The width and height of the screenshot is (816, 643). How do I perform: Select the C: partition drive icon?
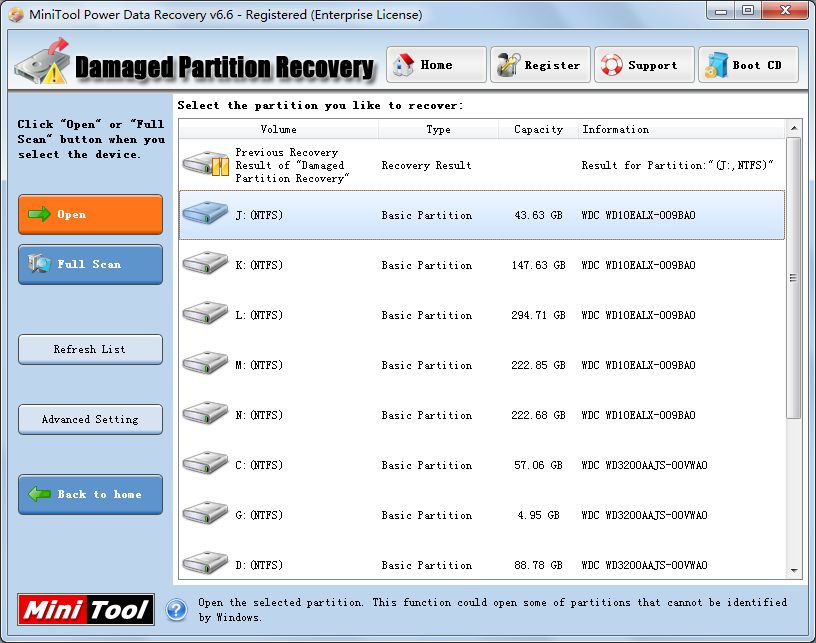[205, 462]
